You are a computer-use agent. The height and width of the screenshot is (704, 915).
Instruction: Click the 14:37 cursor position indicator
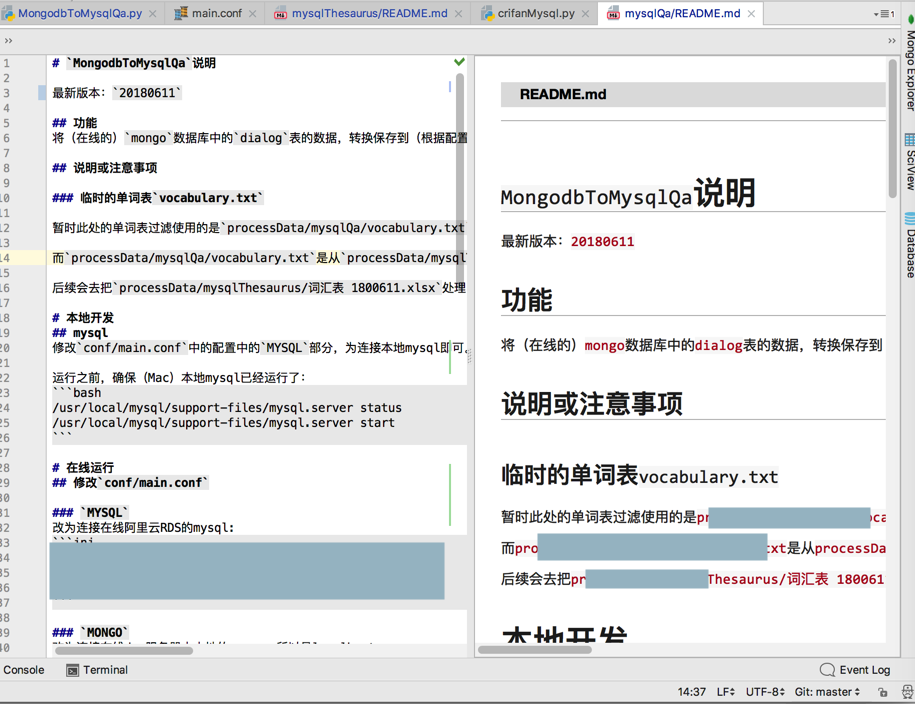click(x=692, y=692)
